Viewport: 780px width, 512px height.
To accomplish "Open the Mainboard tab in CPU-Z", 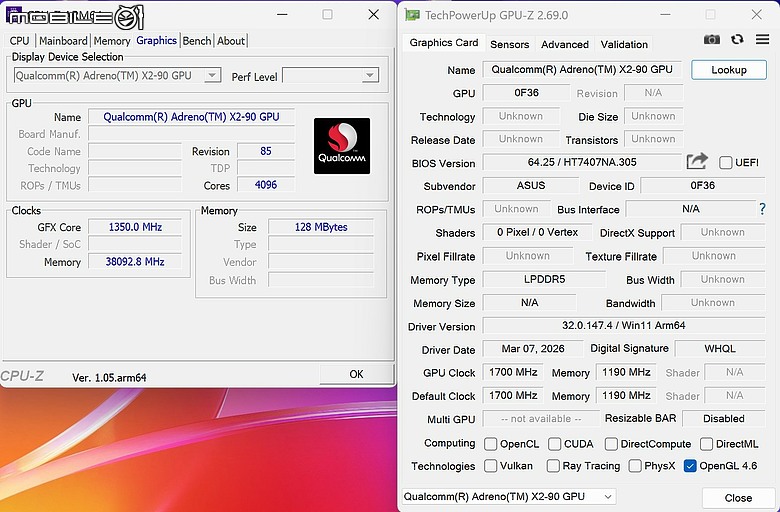I will [x=63, y=41].
